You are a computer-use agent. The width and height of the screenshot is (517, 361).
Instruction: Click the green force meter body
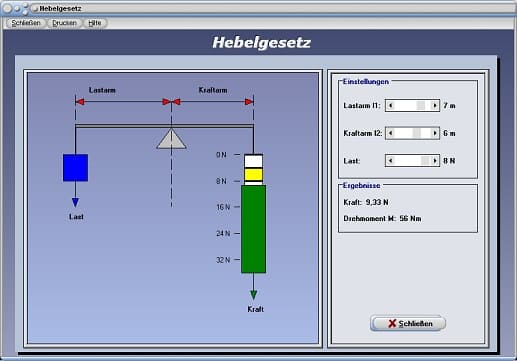pyautogui.click(x=254, y=229)
